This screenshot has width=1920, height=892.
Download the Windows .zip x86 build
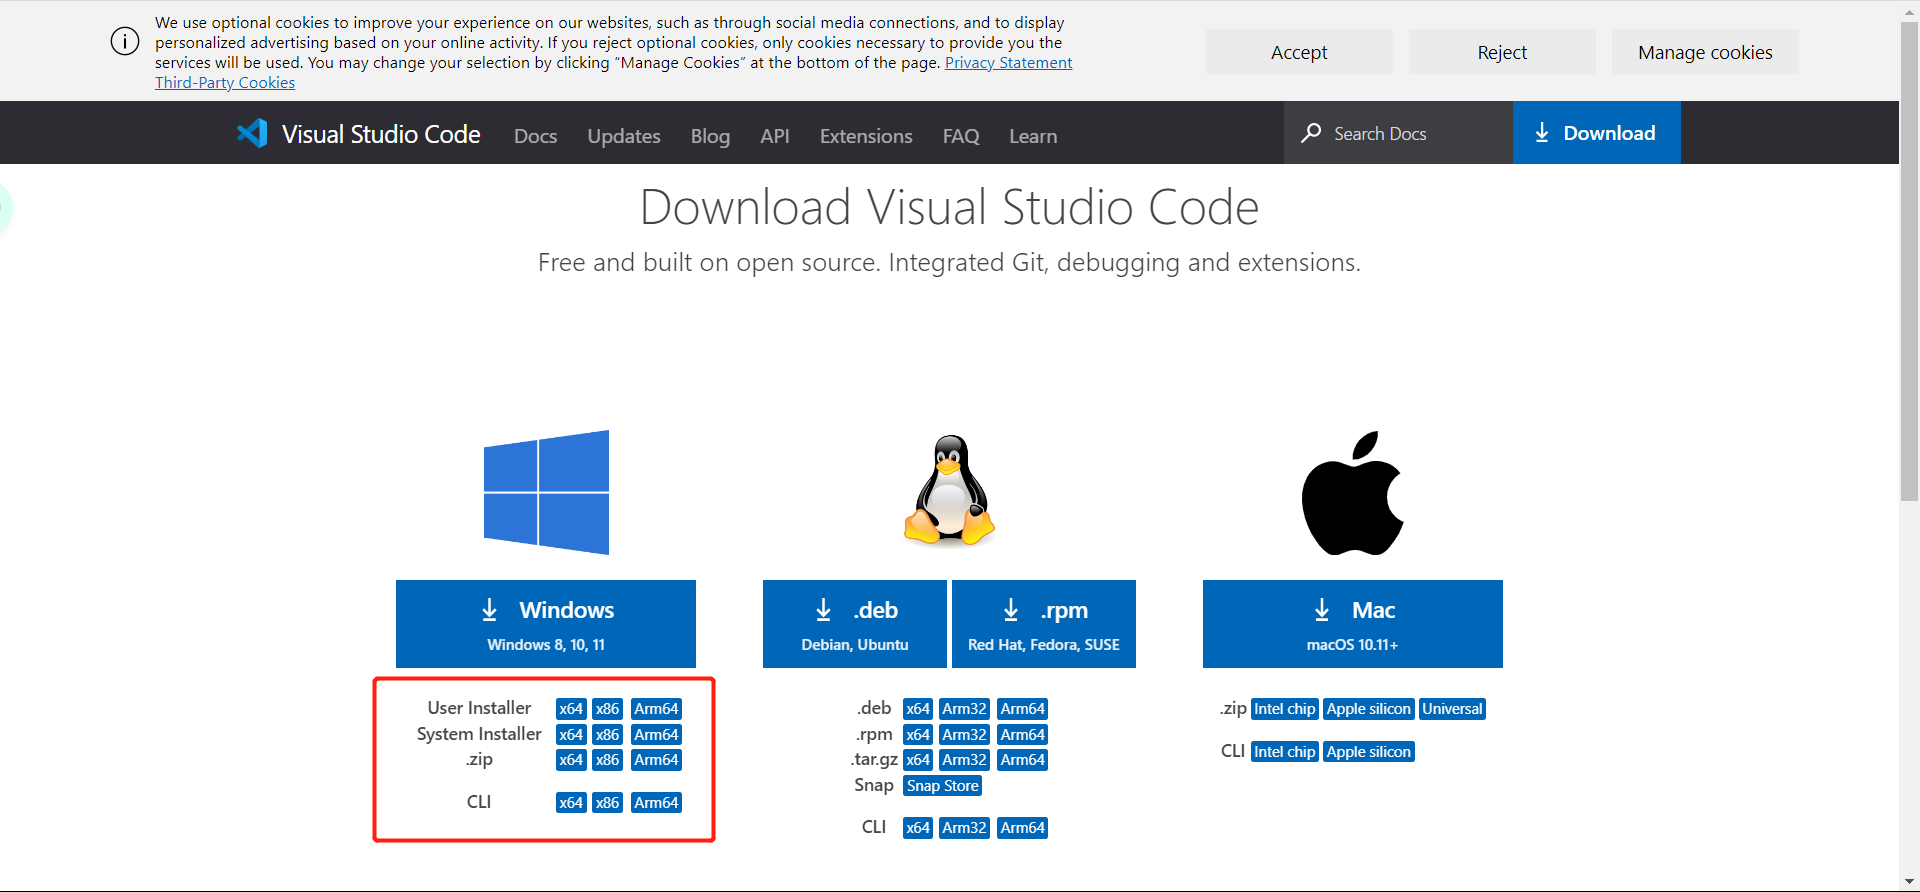608,760
